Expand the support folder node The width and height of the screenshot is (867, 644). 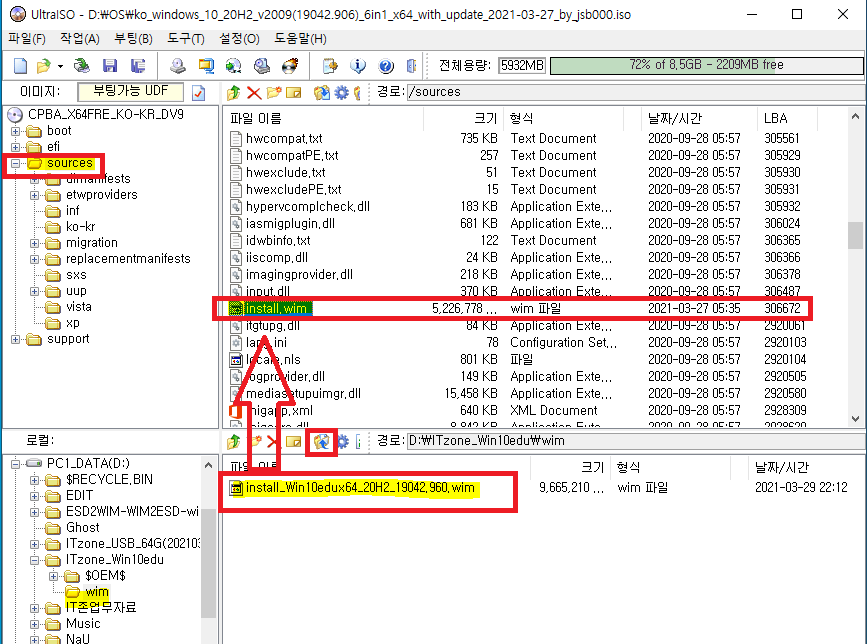pyautogui.click(x=15, y=339)
